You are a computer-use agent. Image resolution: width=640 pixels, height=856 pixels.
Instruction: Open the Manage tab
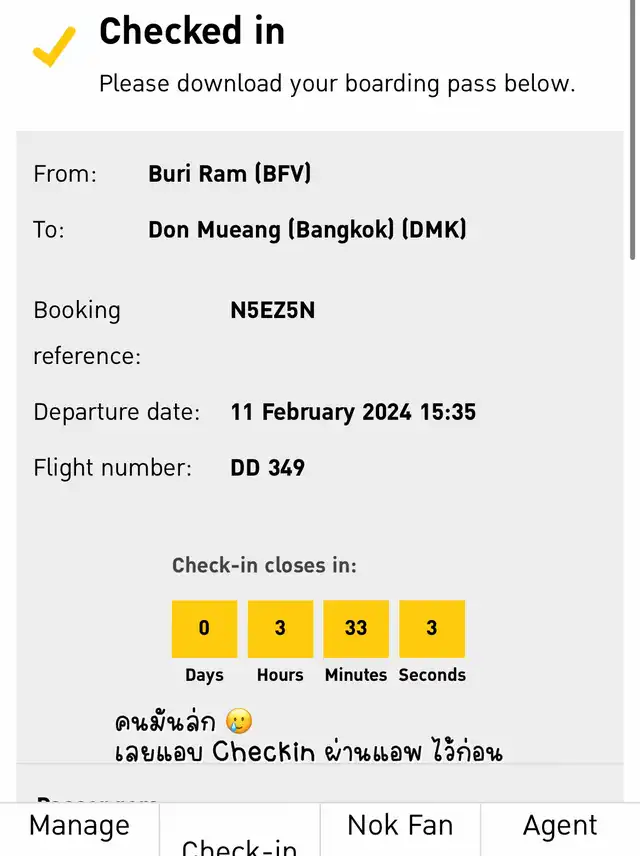79,826
